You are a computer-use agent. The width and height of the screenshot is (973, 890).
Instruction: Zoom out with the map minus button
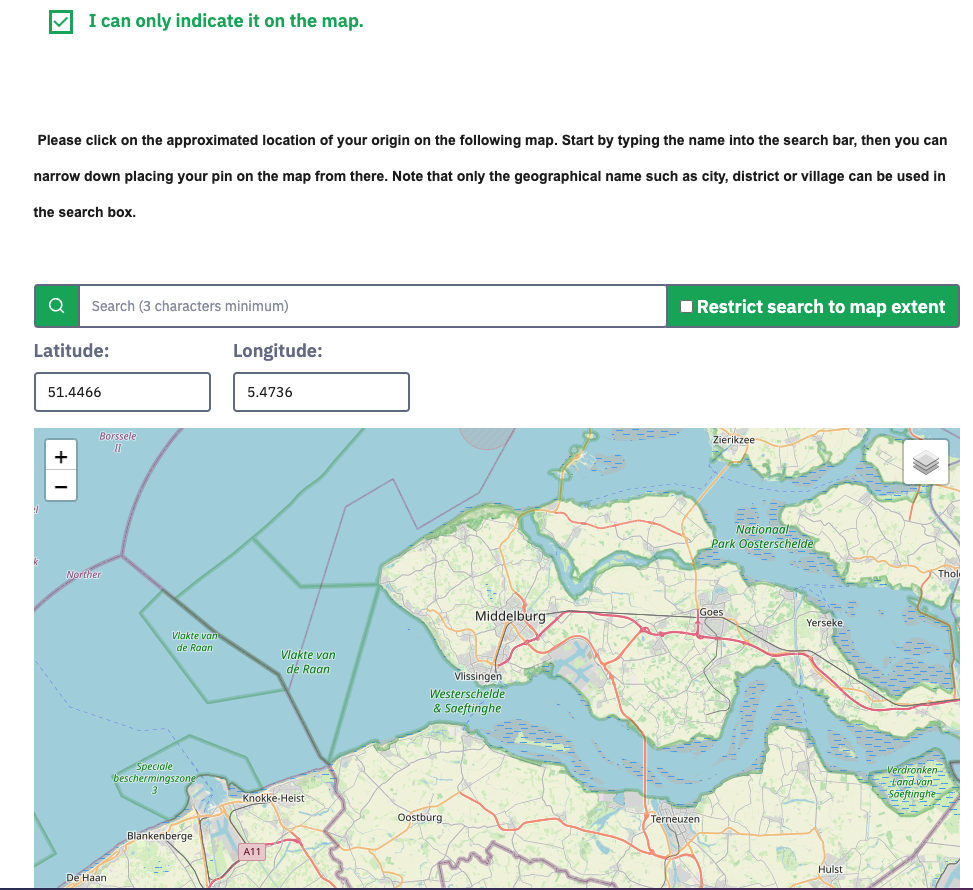click(61, 487)
